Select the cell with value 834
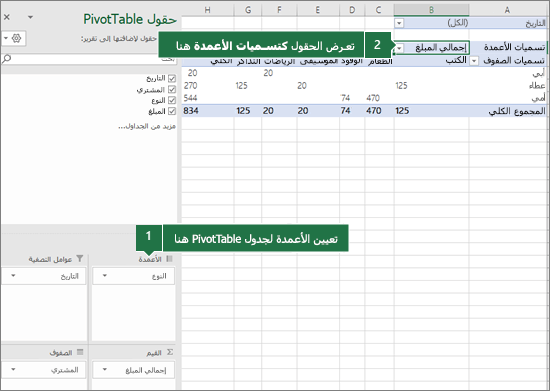Viewport: 550px width, 391px height. click(208, 111)
